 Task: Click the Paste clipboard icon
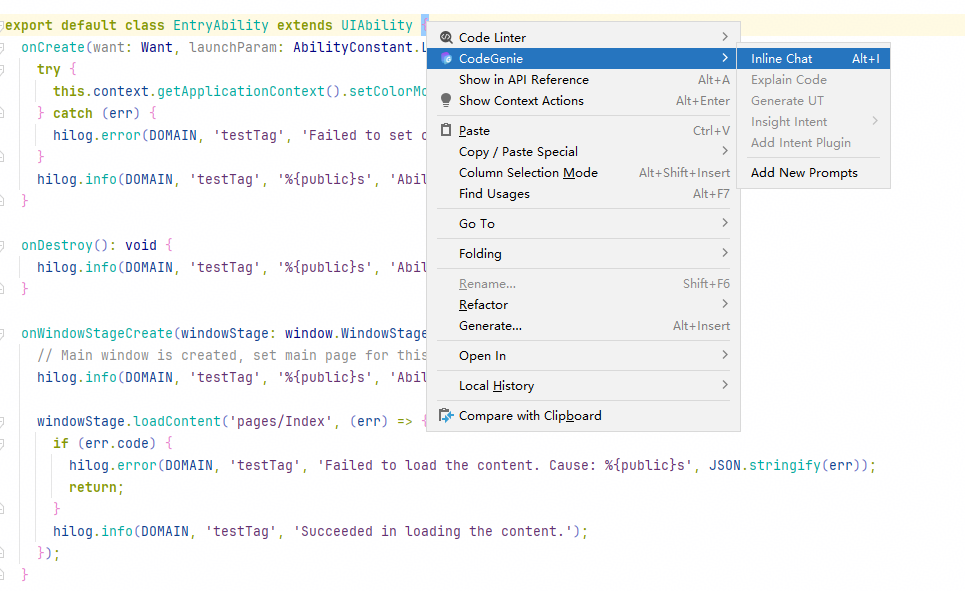coord(446,130)
